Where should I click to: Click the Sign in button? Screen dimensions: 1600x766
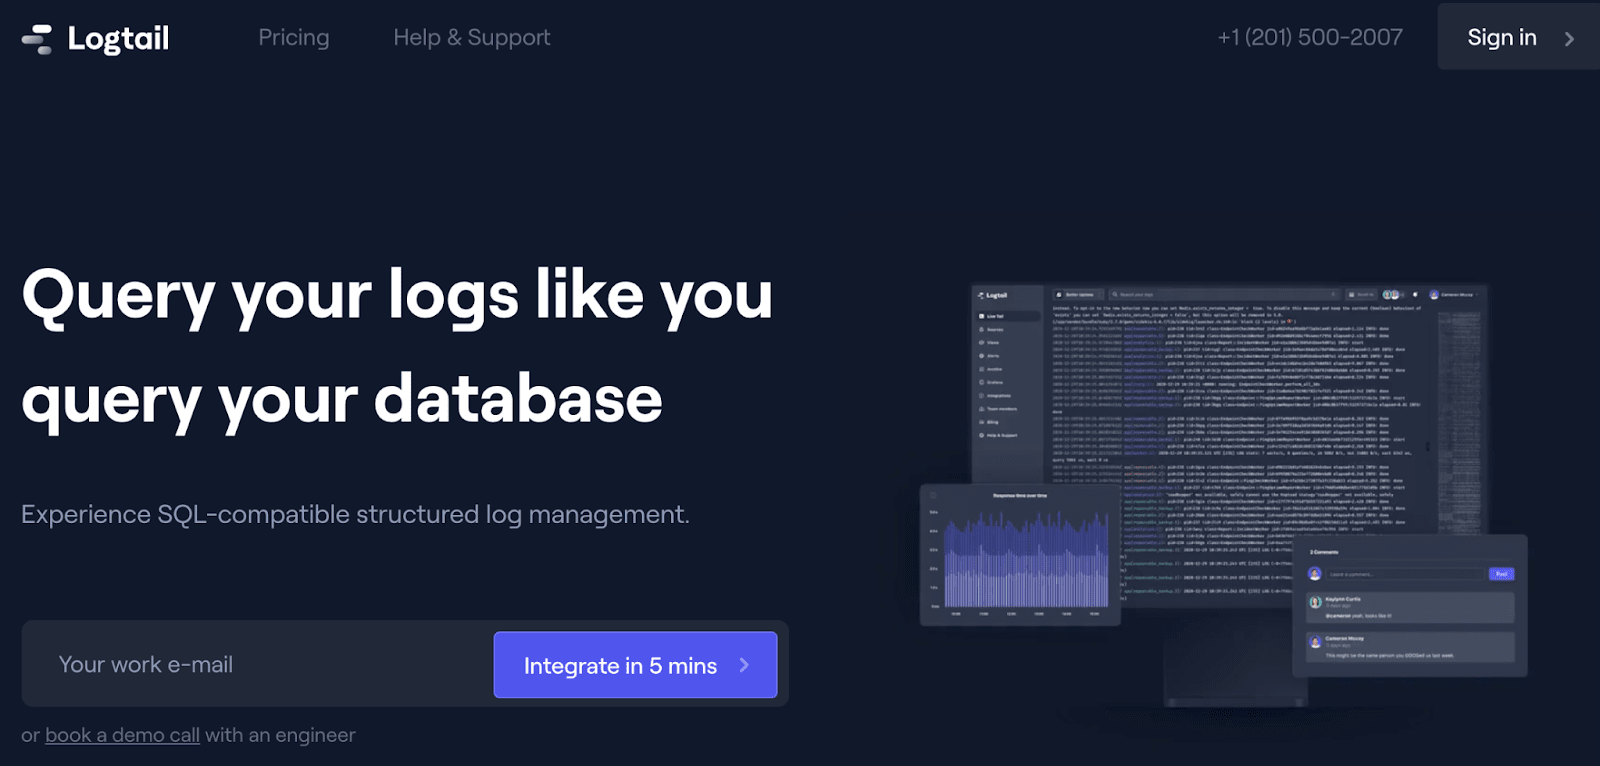[1518, 37]
